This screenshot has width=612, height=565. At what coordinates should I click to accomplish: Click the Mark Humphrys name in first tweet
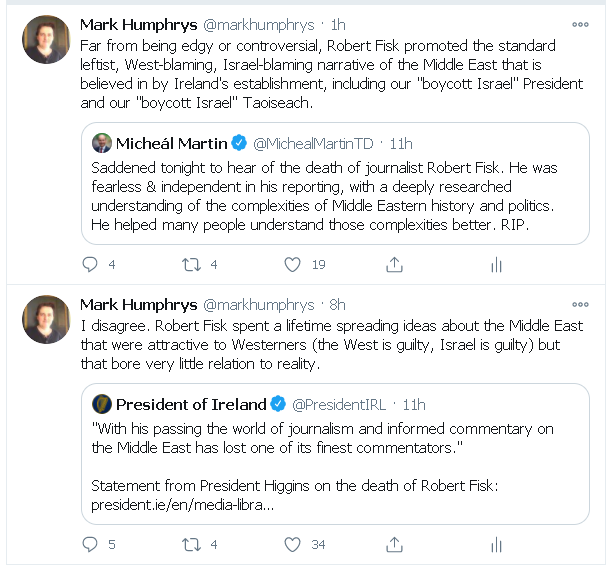point(138,24)
